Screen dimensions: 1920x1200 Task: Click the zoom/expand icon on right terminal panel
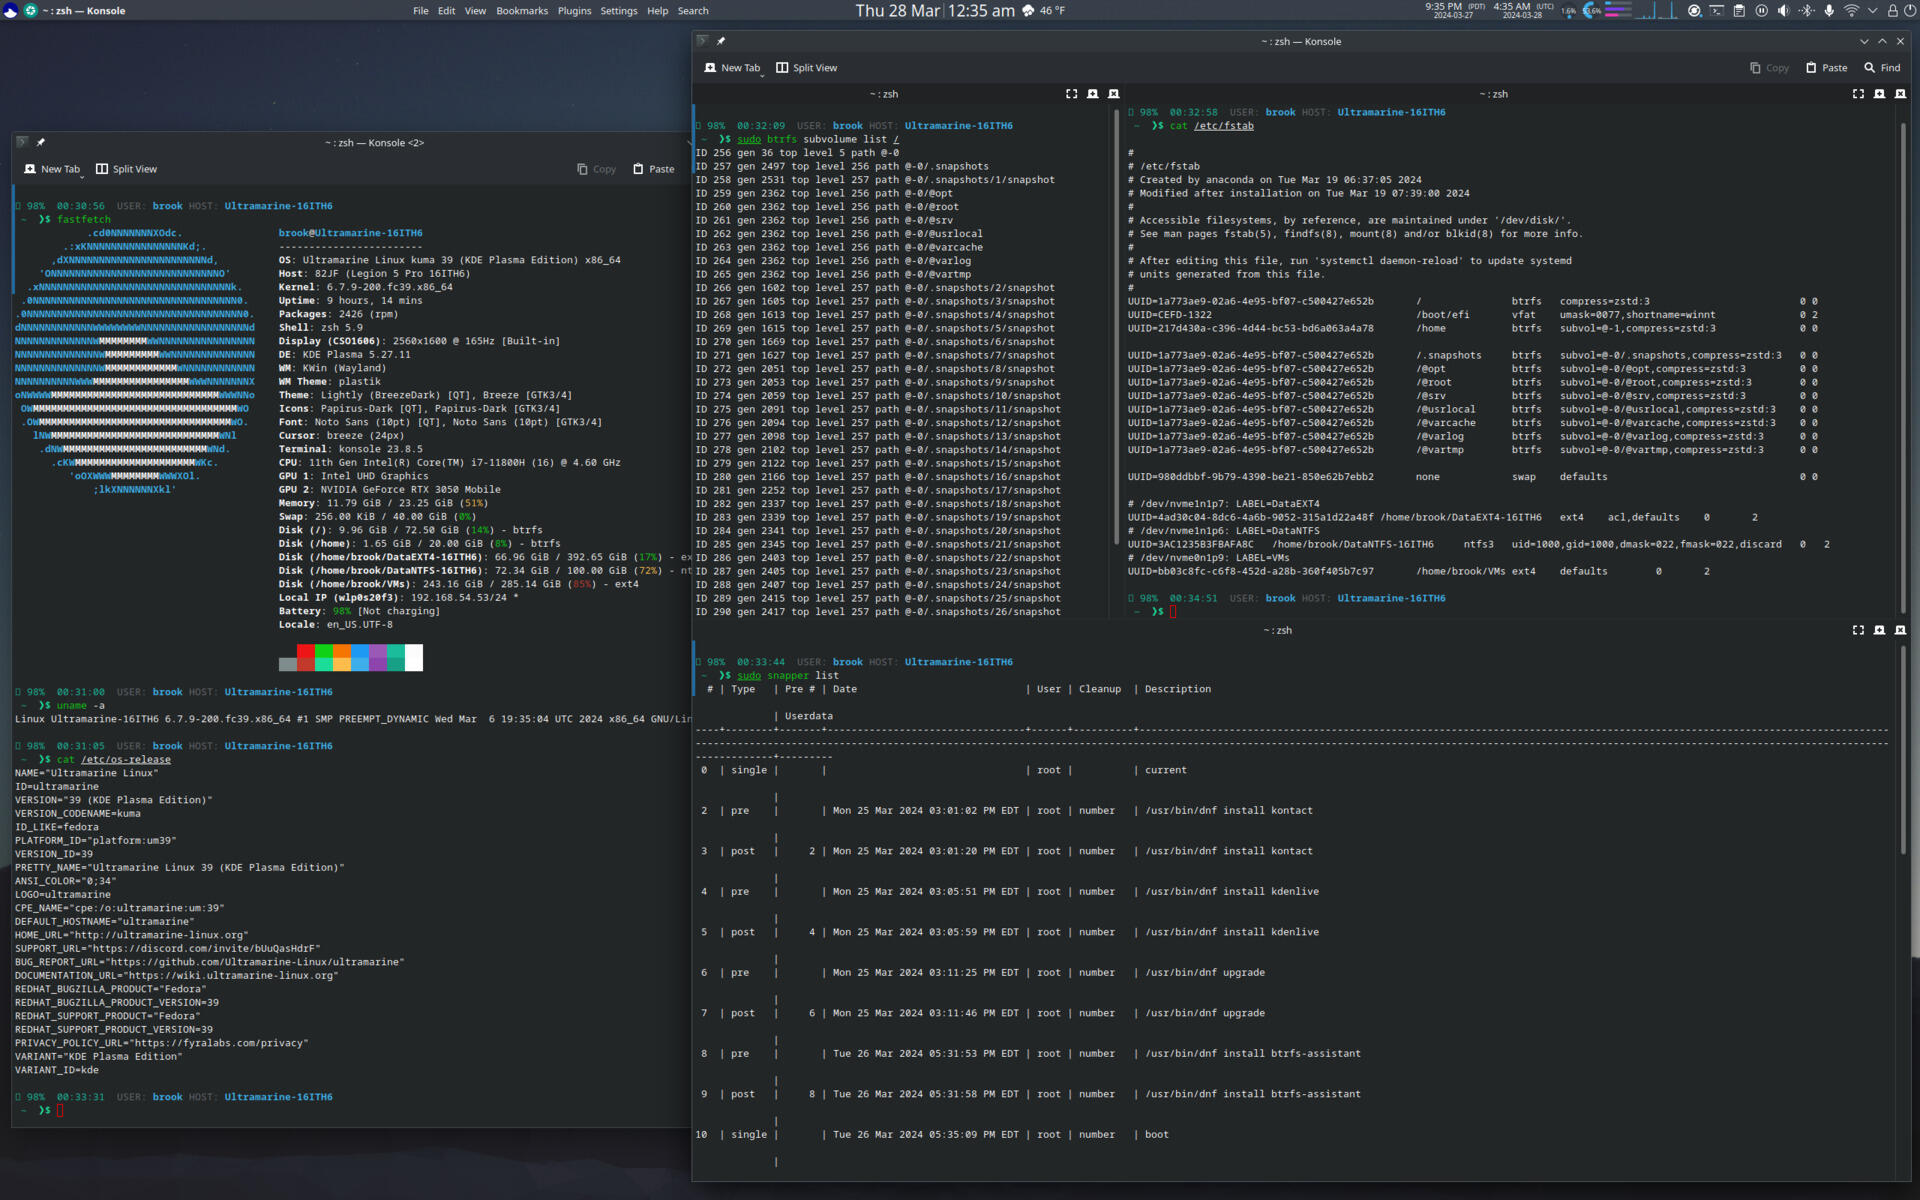[x=1858, y=93]
